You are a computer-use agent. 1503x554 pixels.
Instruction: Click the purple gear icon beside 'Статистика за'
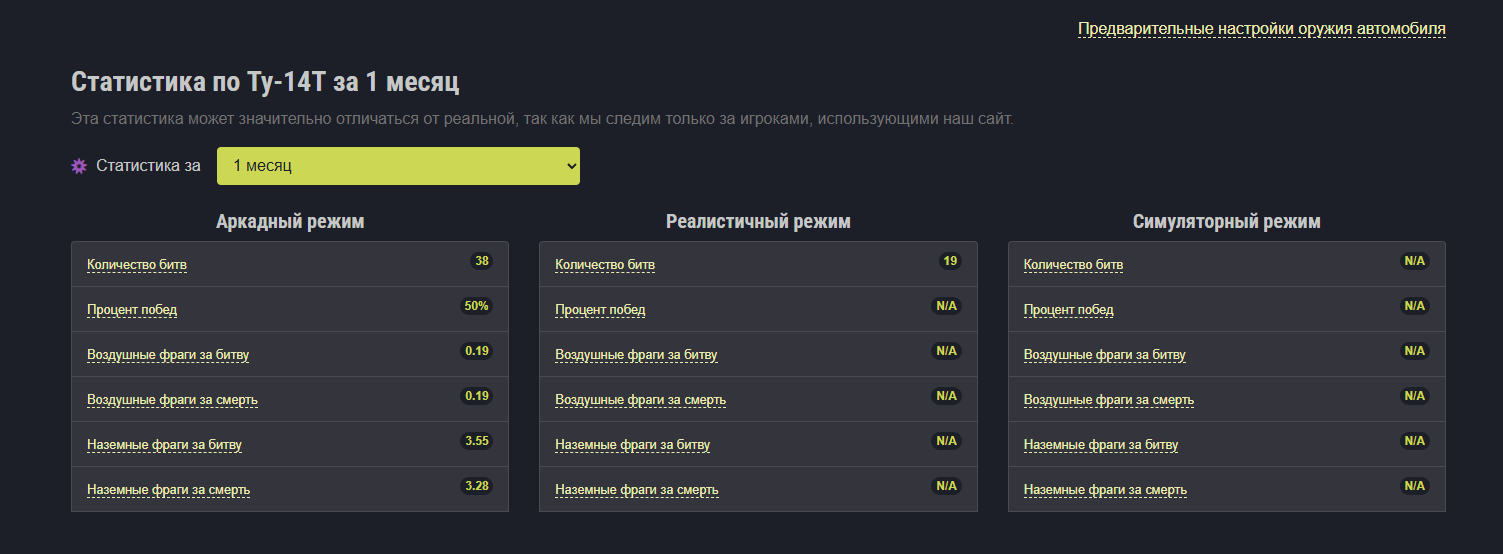[79, 166]
